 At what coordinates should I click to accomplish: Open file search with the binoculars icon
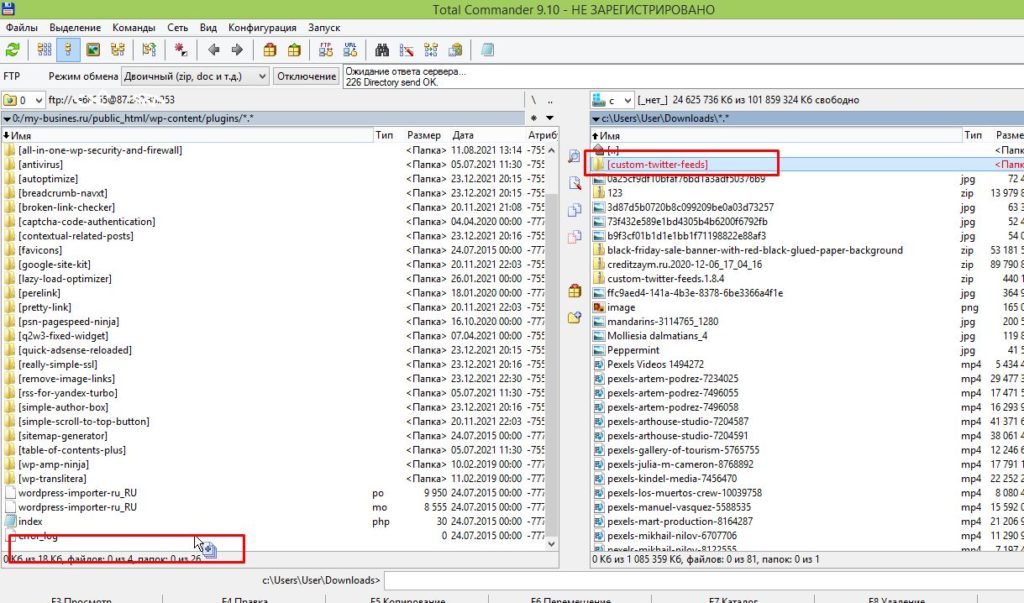point(381,49)
